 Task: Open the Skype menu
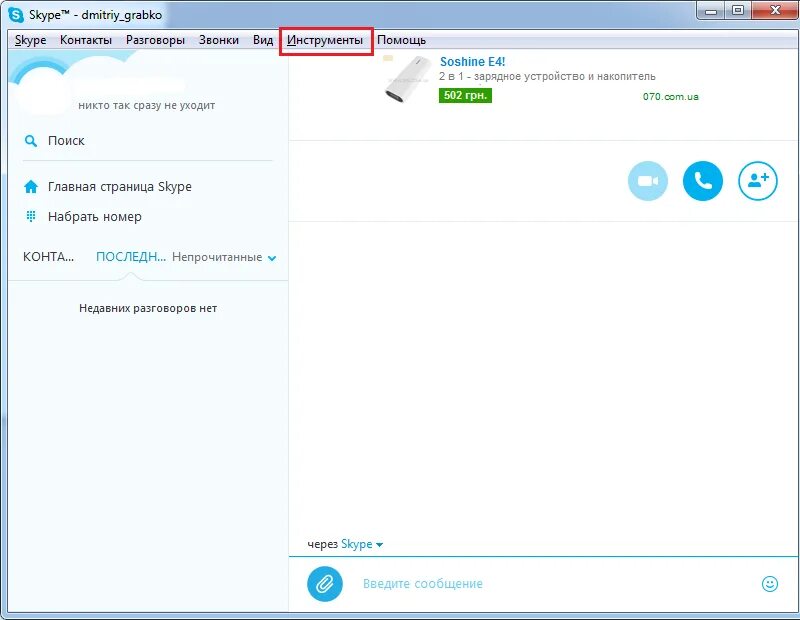point(31,40)
